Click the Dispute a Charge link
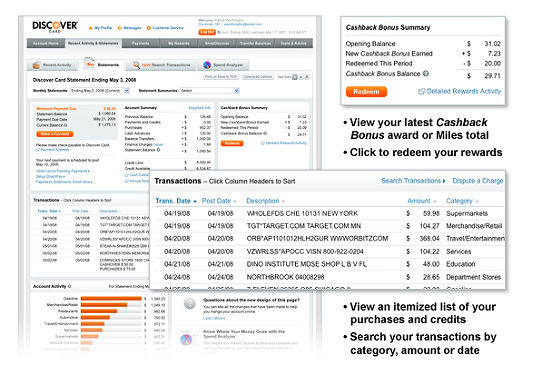 click(x=478, y=181)
